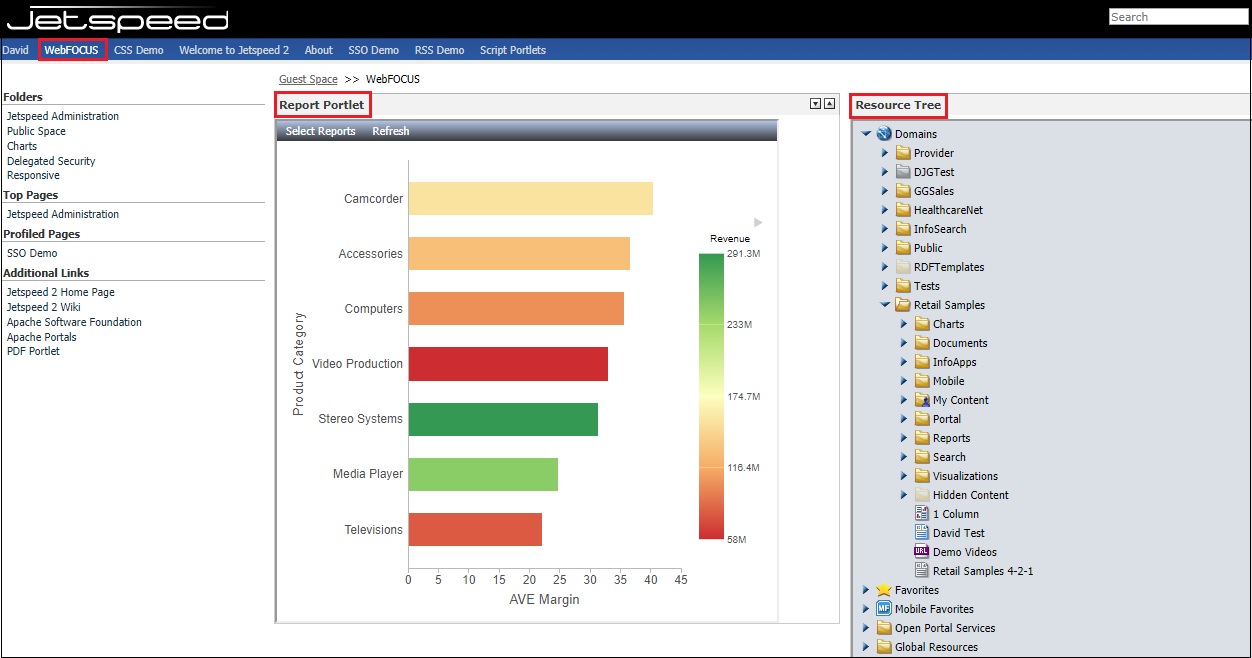
Task: Click the Domains globe icon
Action: click(x=883, y=134)
